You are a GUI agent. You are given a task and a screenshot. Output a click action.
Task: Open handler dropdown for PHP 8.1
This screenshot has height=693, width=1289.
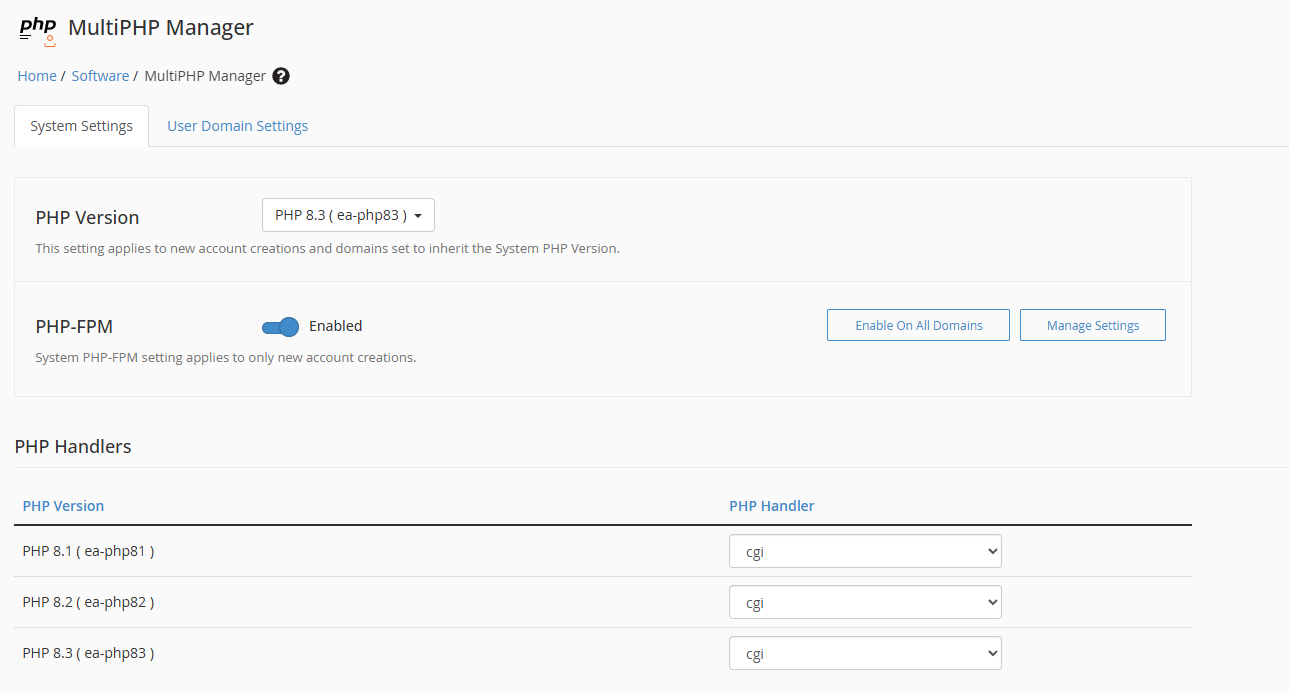pos(865,551)
